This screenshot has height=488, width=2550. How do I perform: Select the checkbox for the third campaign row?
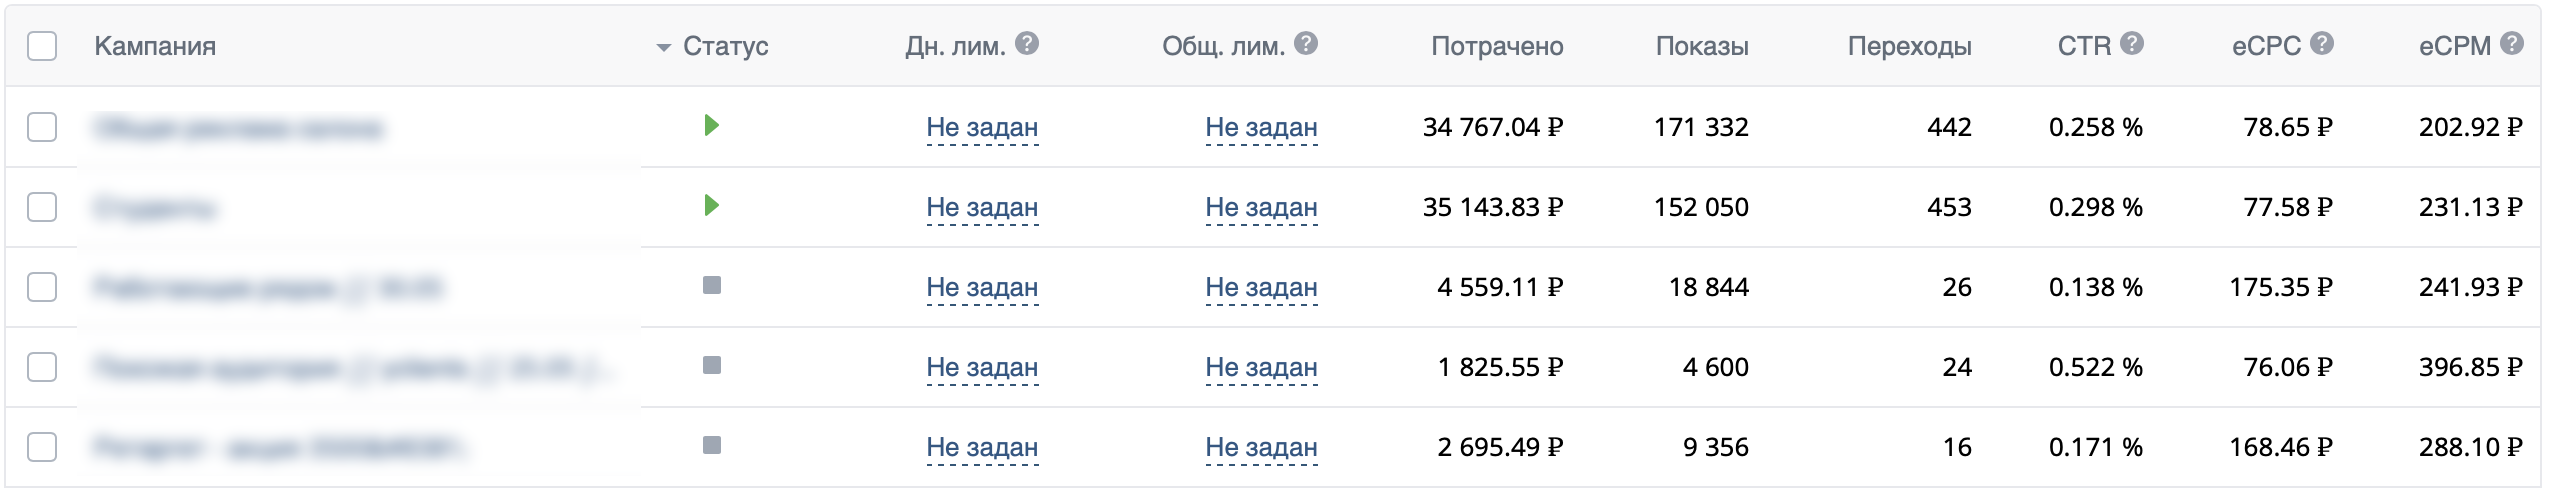point(42,287)
